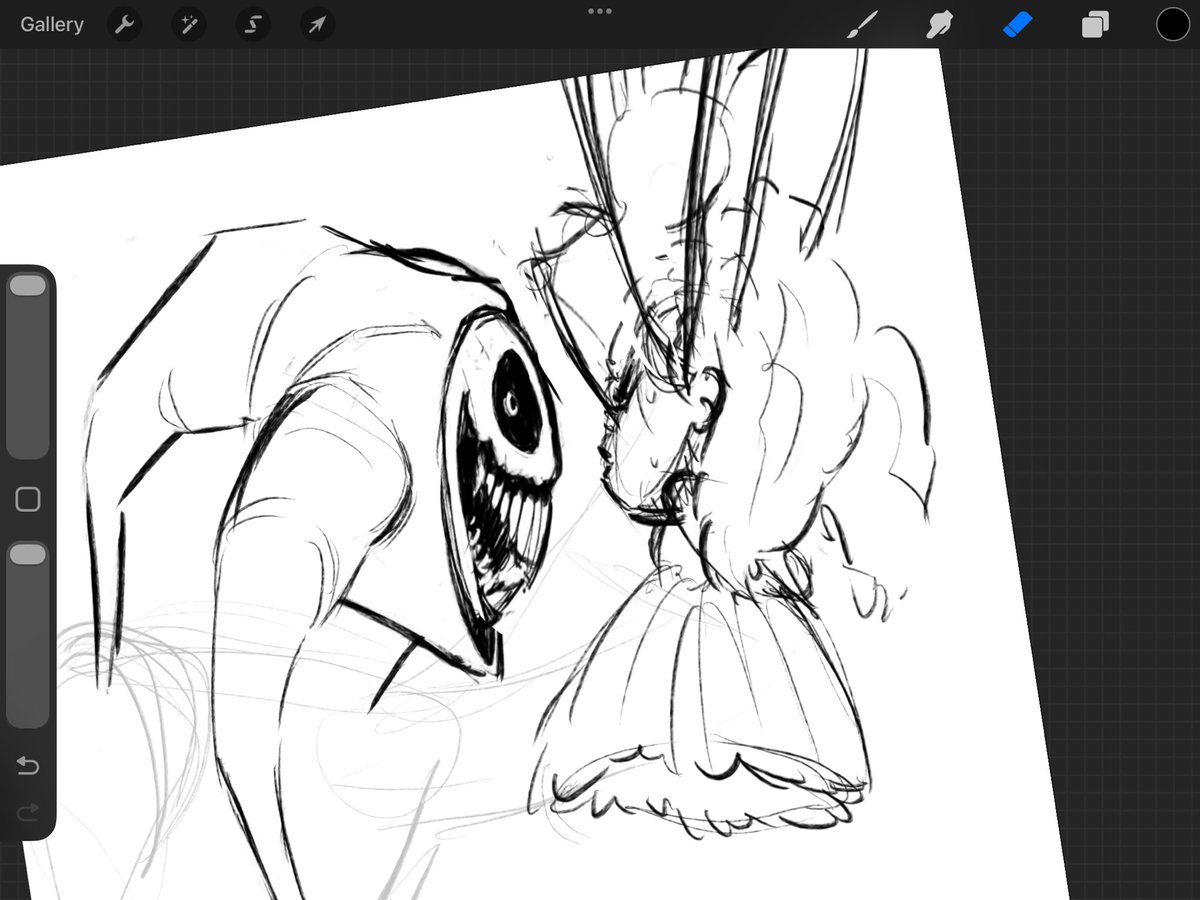Tap the three-dot multitasking indicator
This screenshot has width=1200, height=900.
(600, 11)
